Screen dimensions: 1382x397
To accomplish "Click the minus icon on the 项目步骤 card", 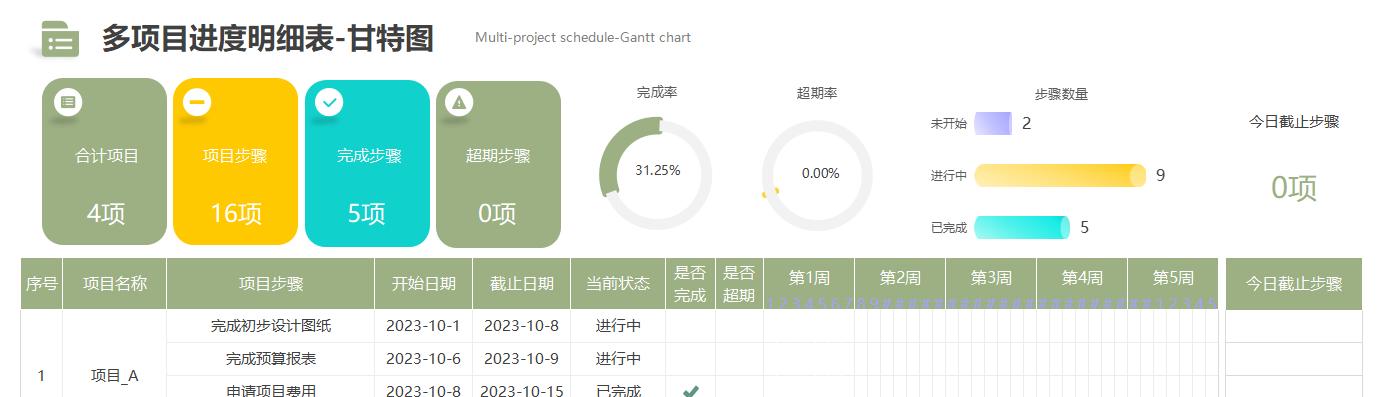I will [x=198, y=102].
